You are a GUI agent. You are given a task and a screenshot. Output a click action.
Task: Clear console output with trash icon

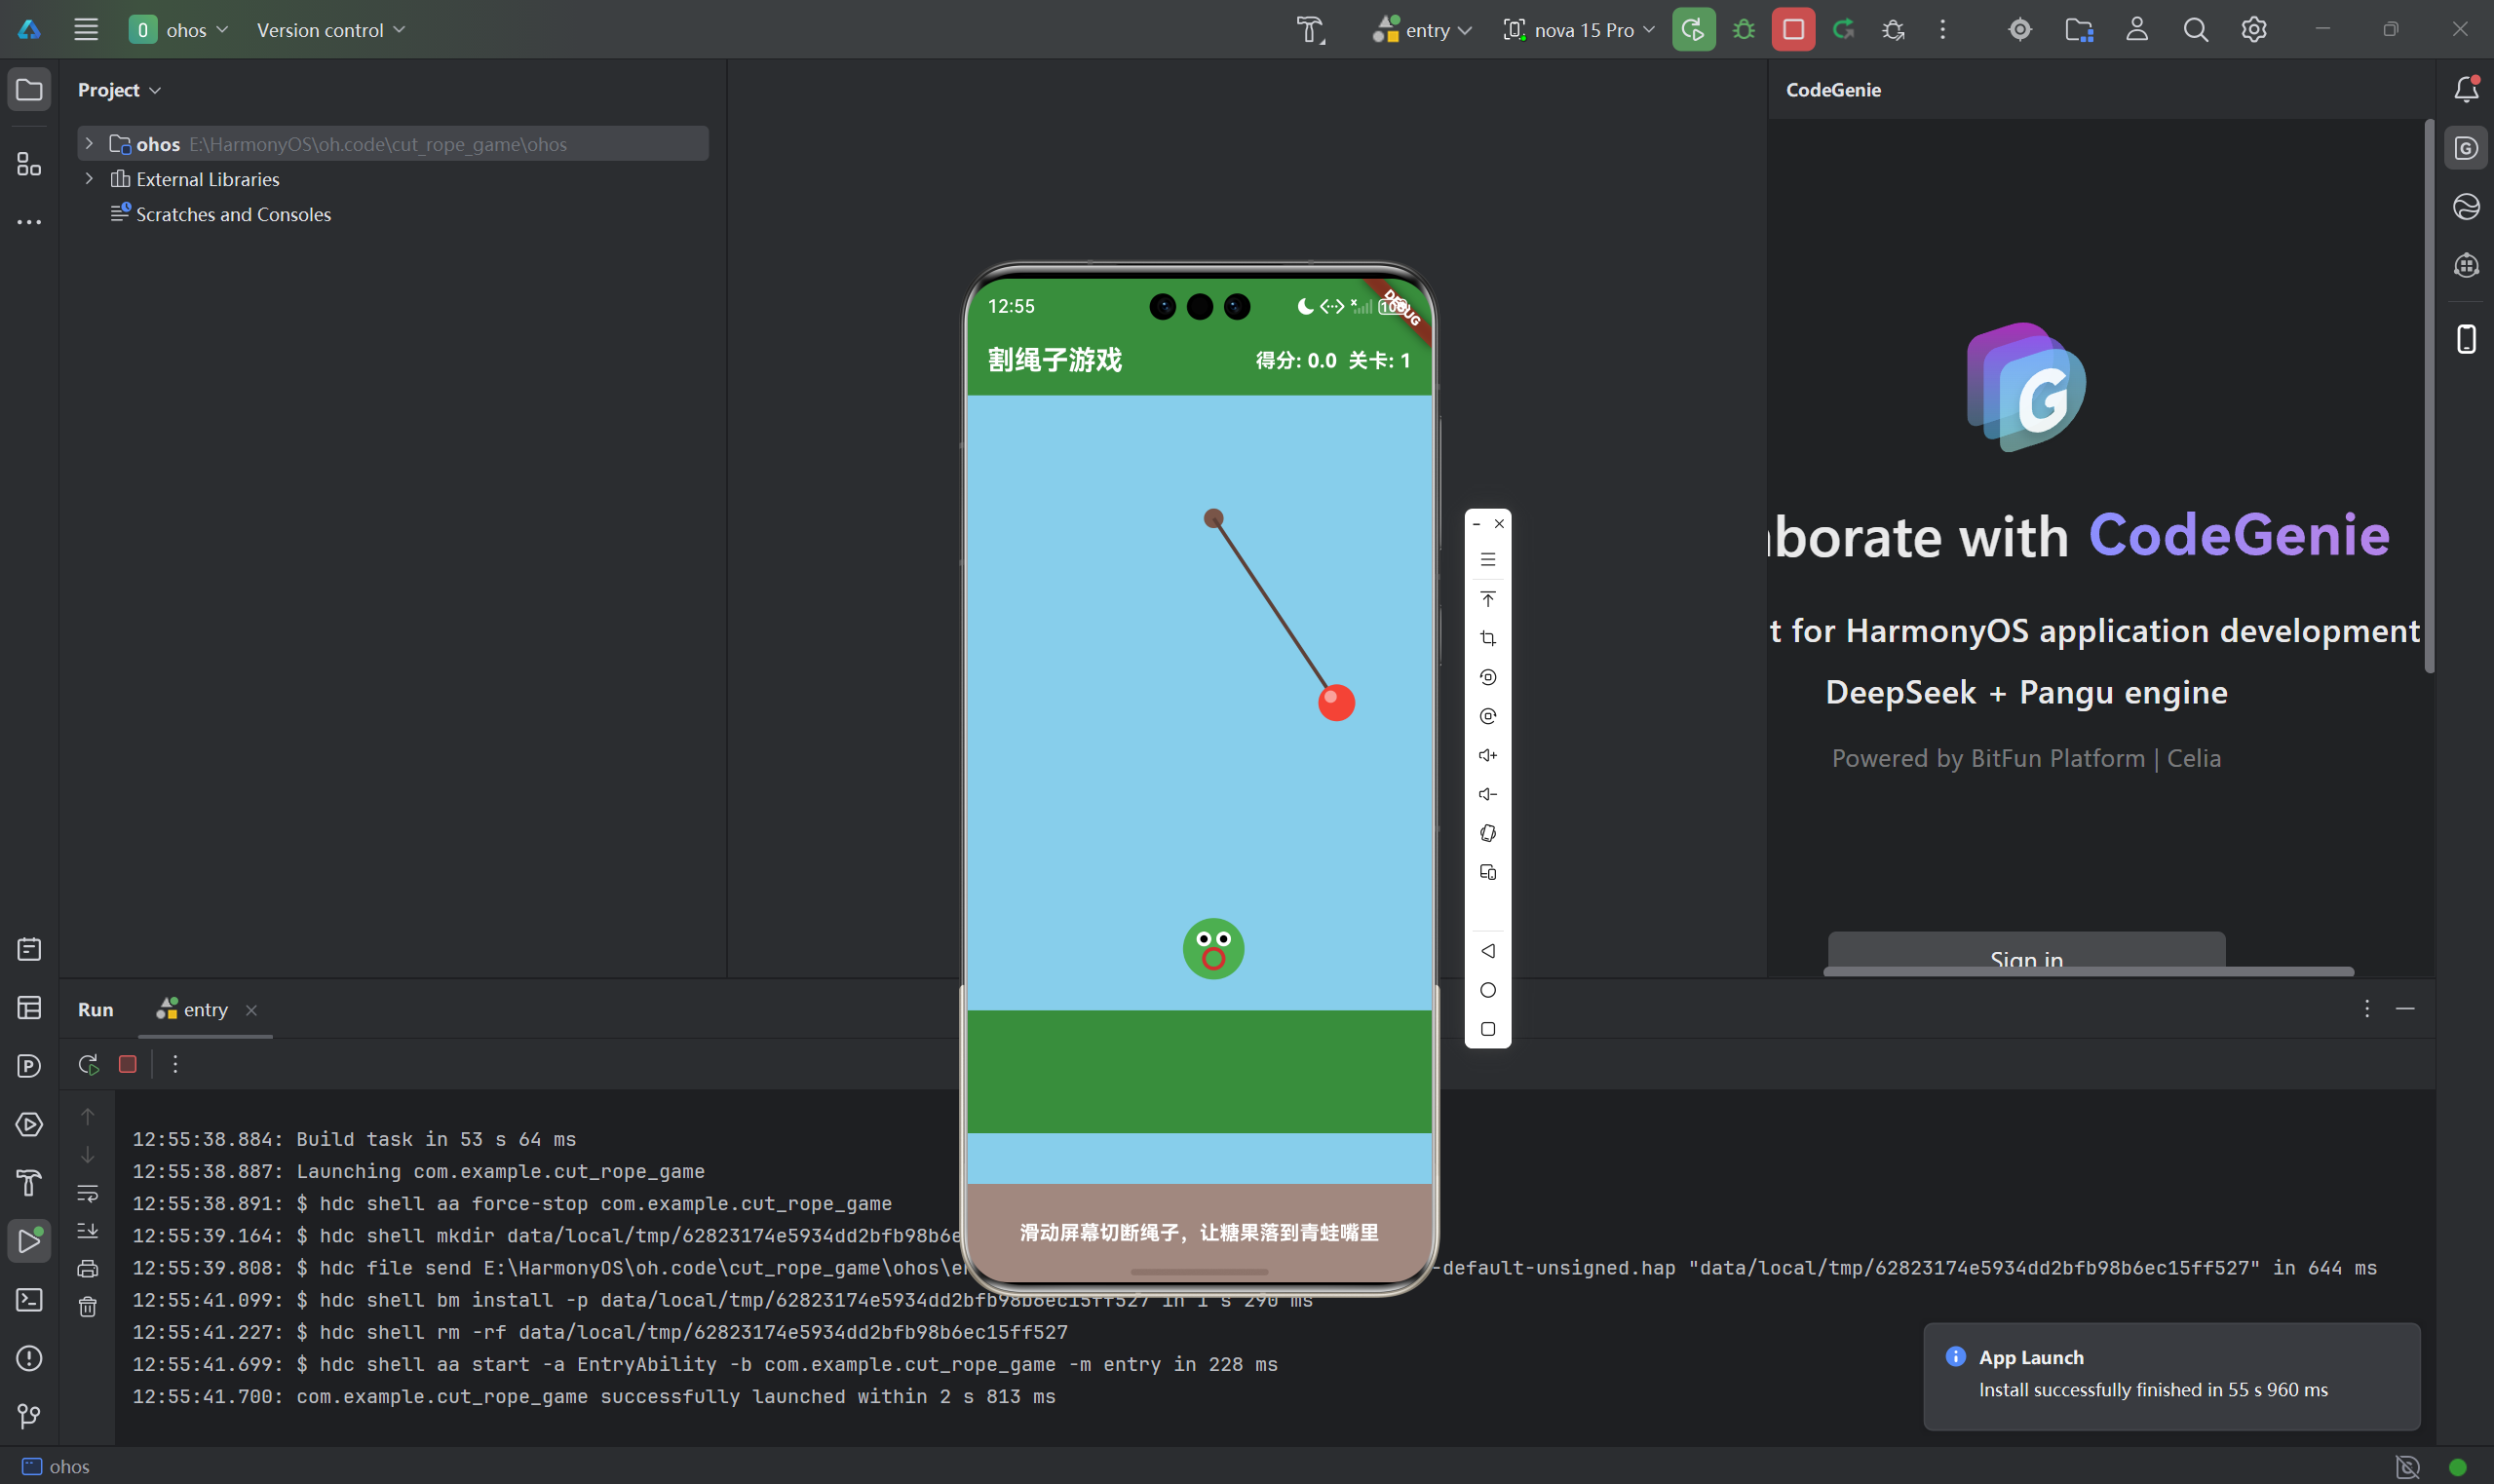click(88, 1307)
